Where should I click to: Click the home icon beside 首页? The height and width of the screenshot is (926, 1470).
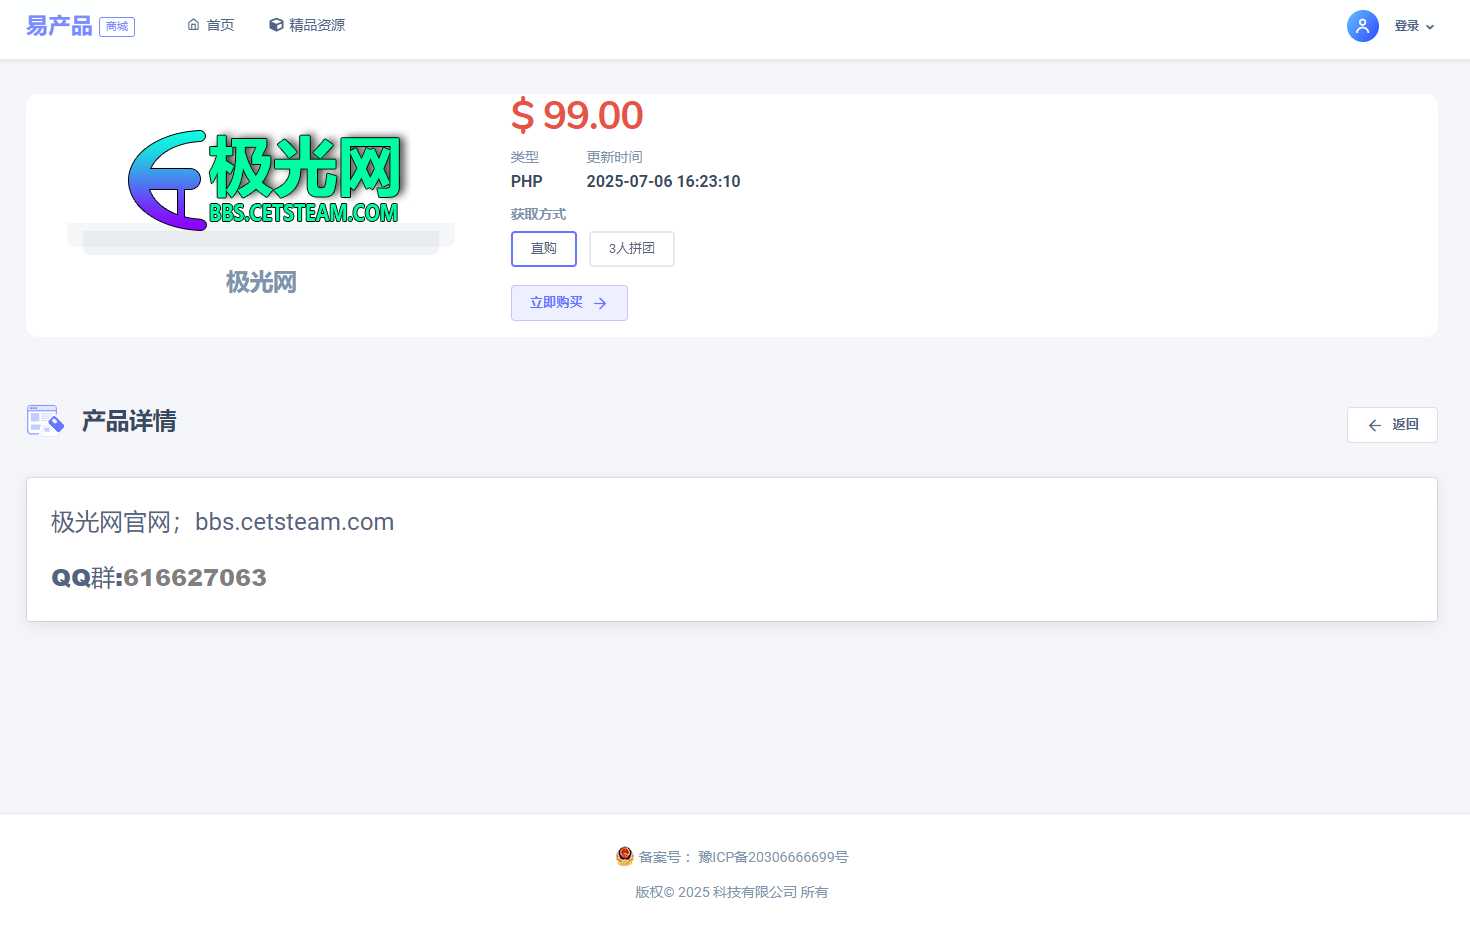(194, 25)
